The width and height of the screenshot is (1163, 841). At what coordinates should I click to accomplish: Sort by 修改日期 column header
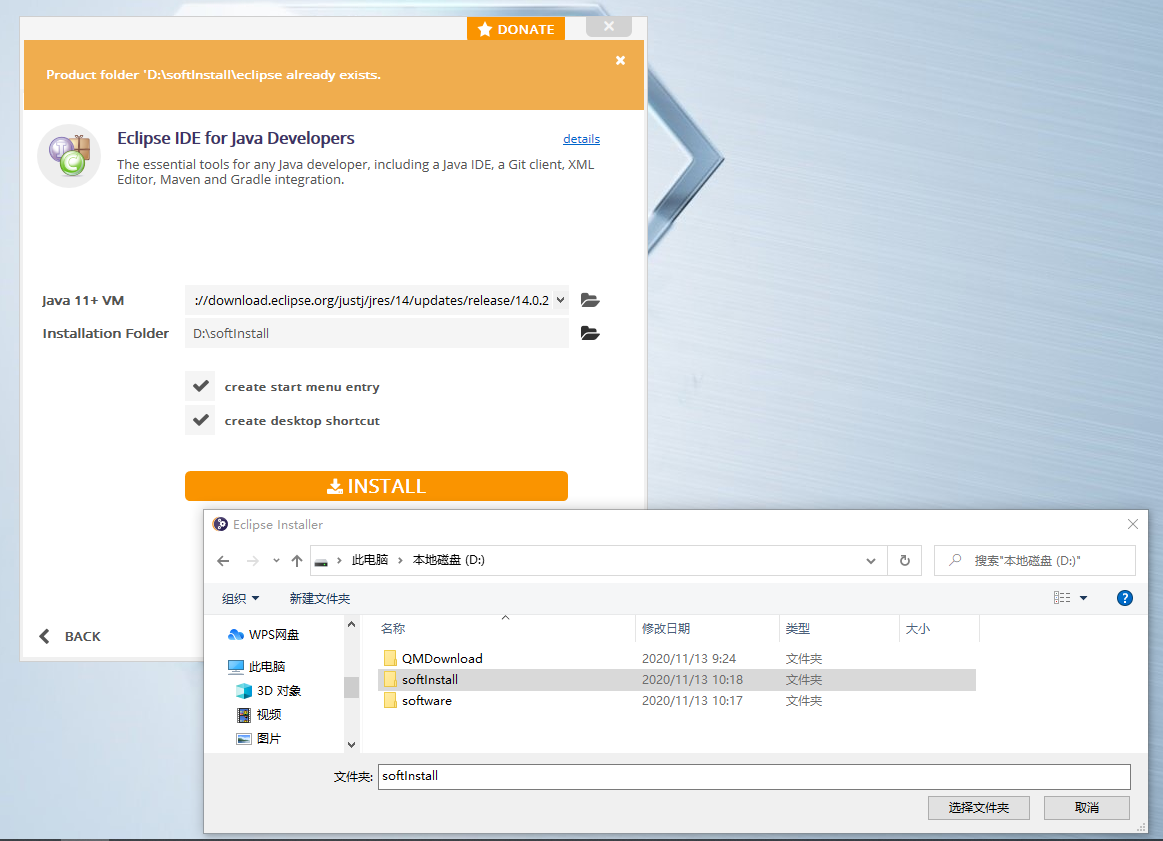click(x=708, y=629)
